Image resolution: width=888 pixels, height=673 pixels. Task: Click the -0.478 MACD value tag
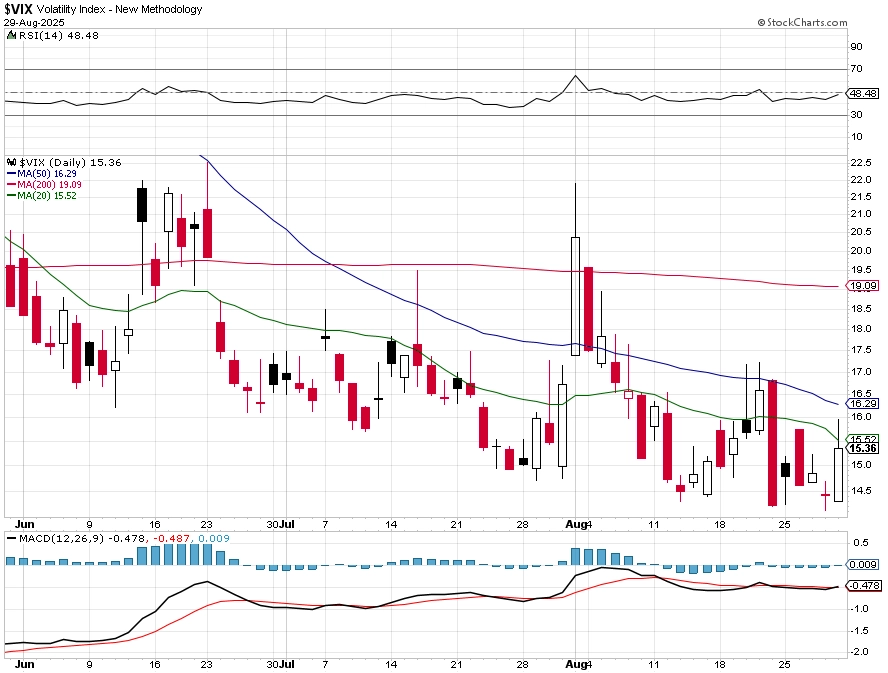(863, 586)
